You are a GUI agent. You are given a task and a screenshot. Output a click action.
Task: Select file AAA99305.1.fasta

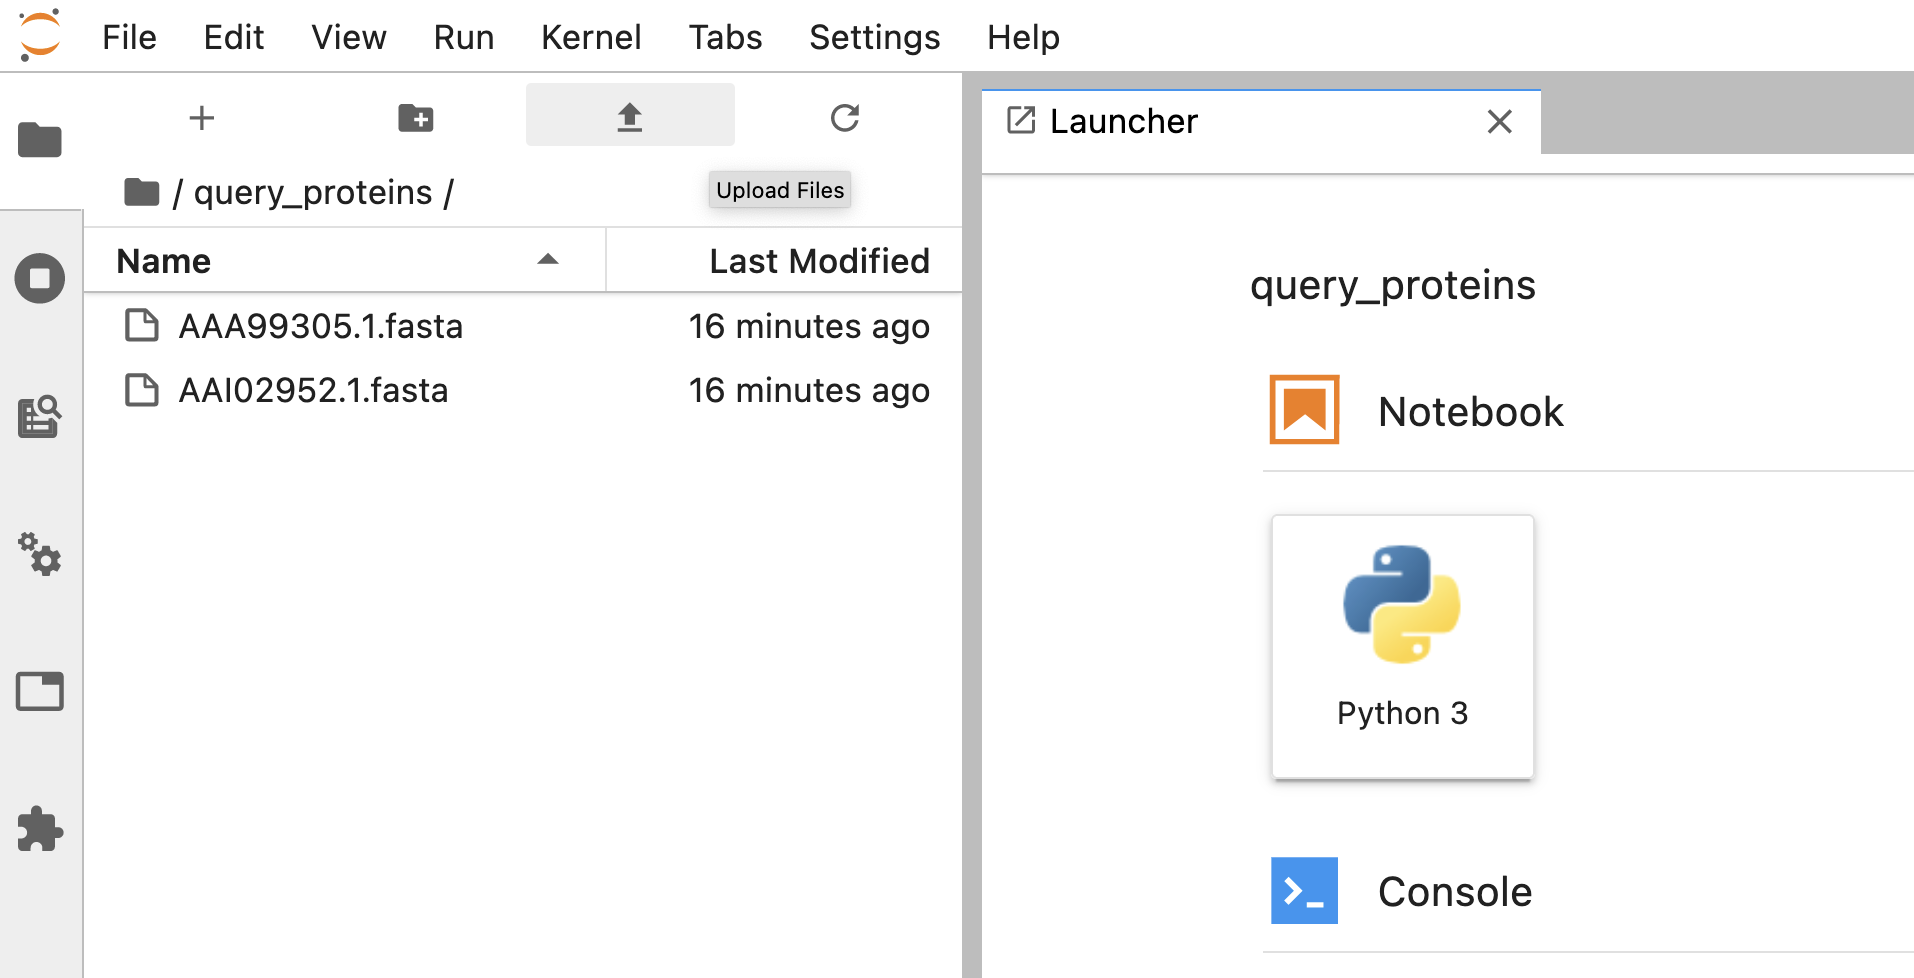pos(320,326)
